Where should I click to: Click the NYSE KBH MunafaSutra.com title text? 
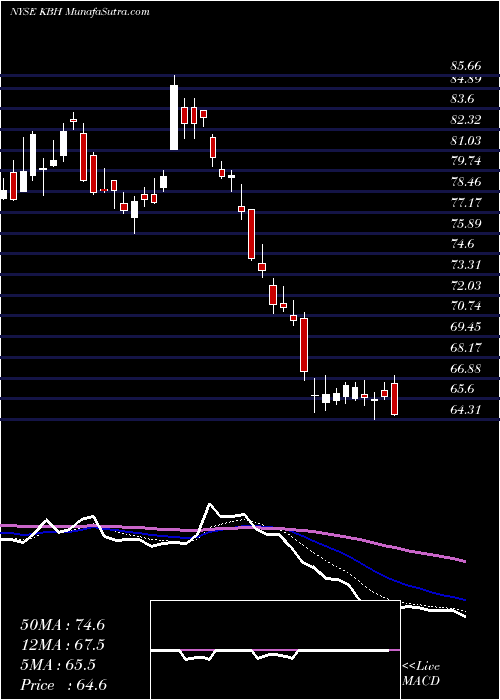[79, 12]
